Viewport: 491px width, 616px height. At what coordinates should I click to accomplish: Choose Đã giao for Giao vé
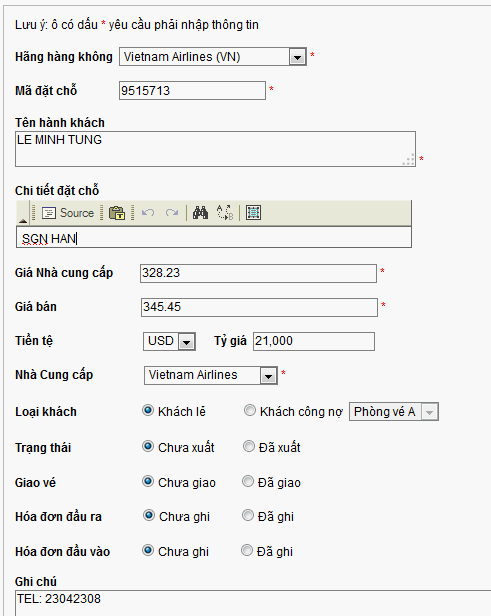248,481
